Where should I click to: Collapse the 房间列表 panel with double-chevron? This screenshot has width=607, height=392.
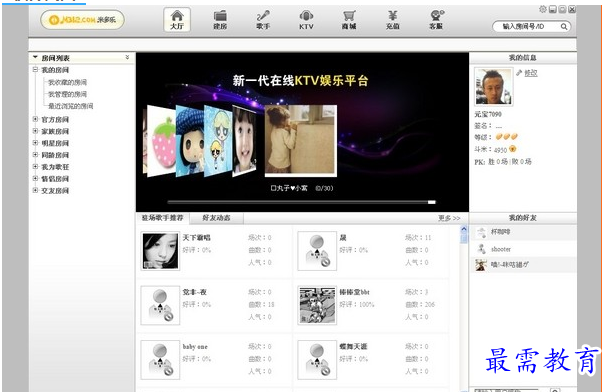tap(127, 57)
